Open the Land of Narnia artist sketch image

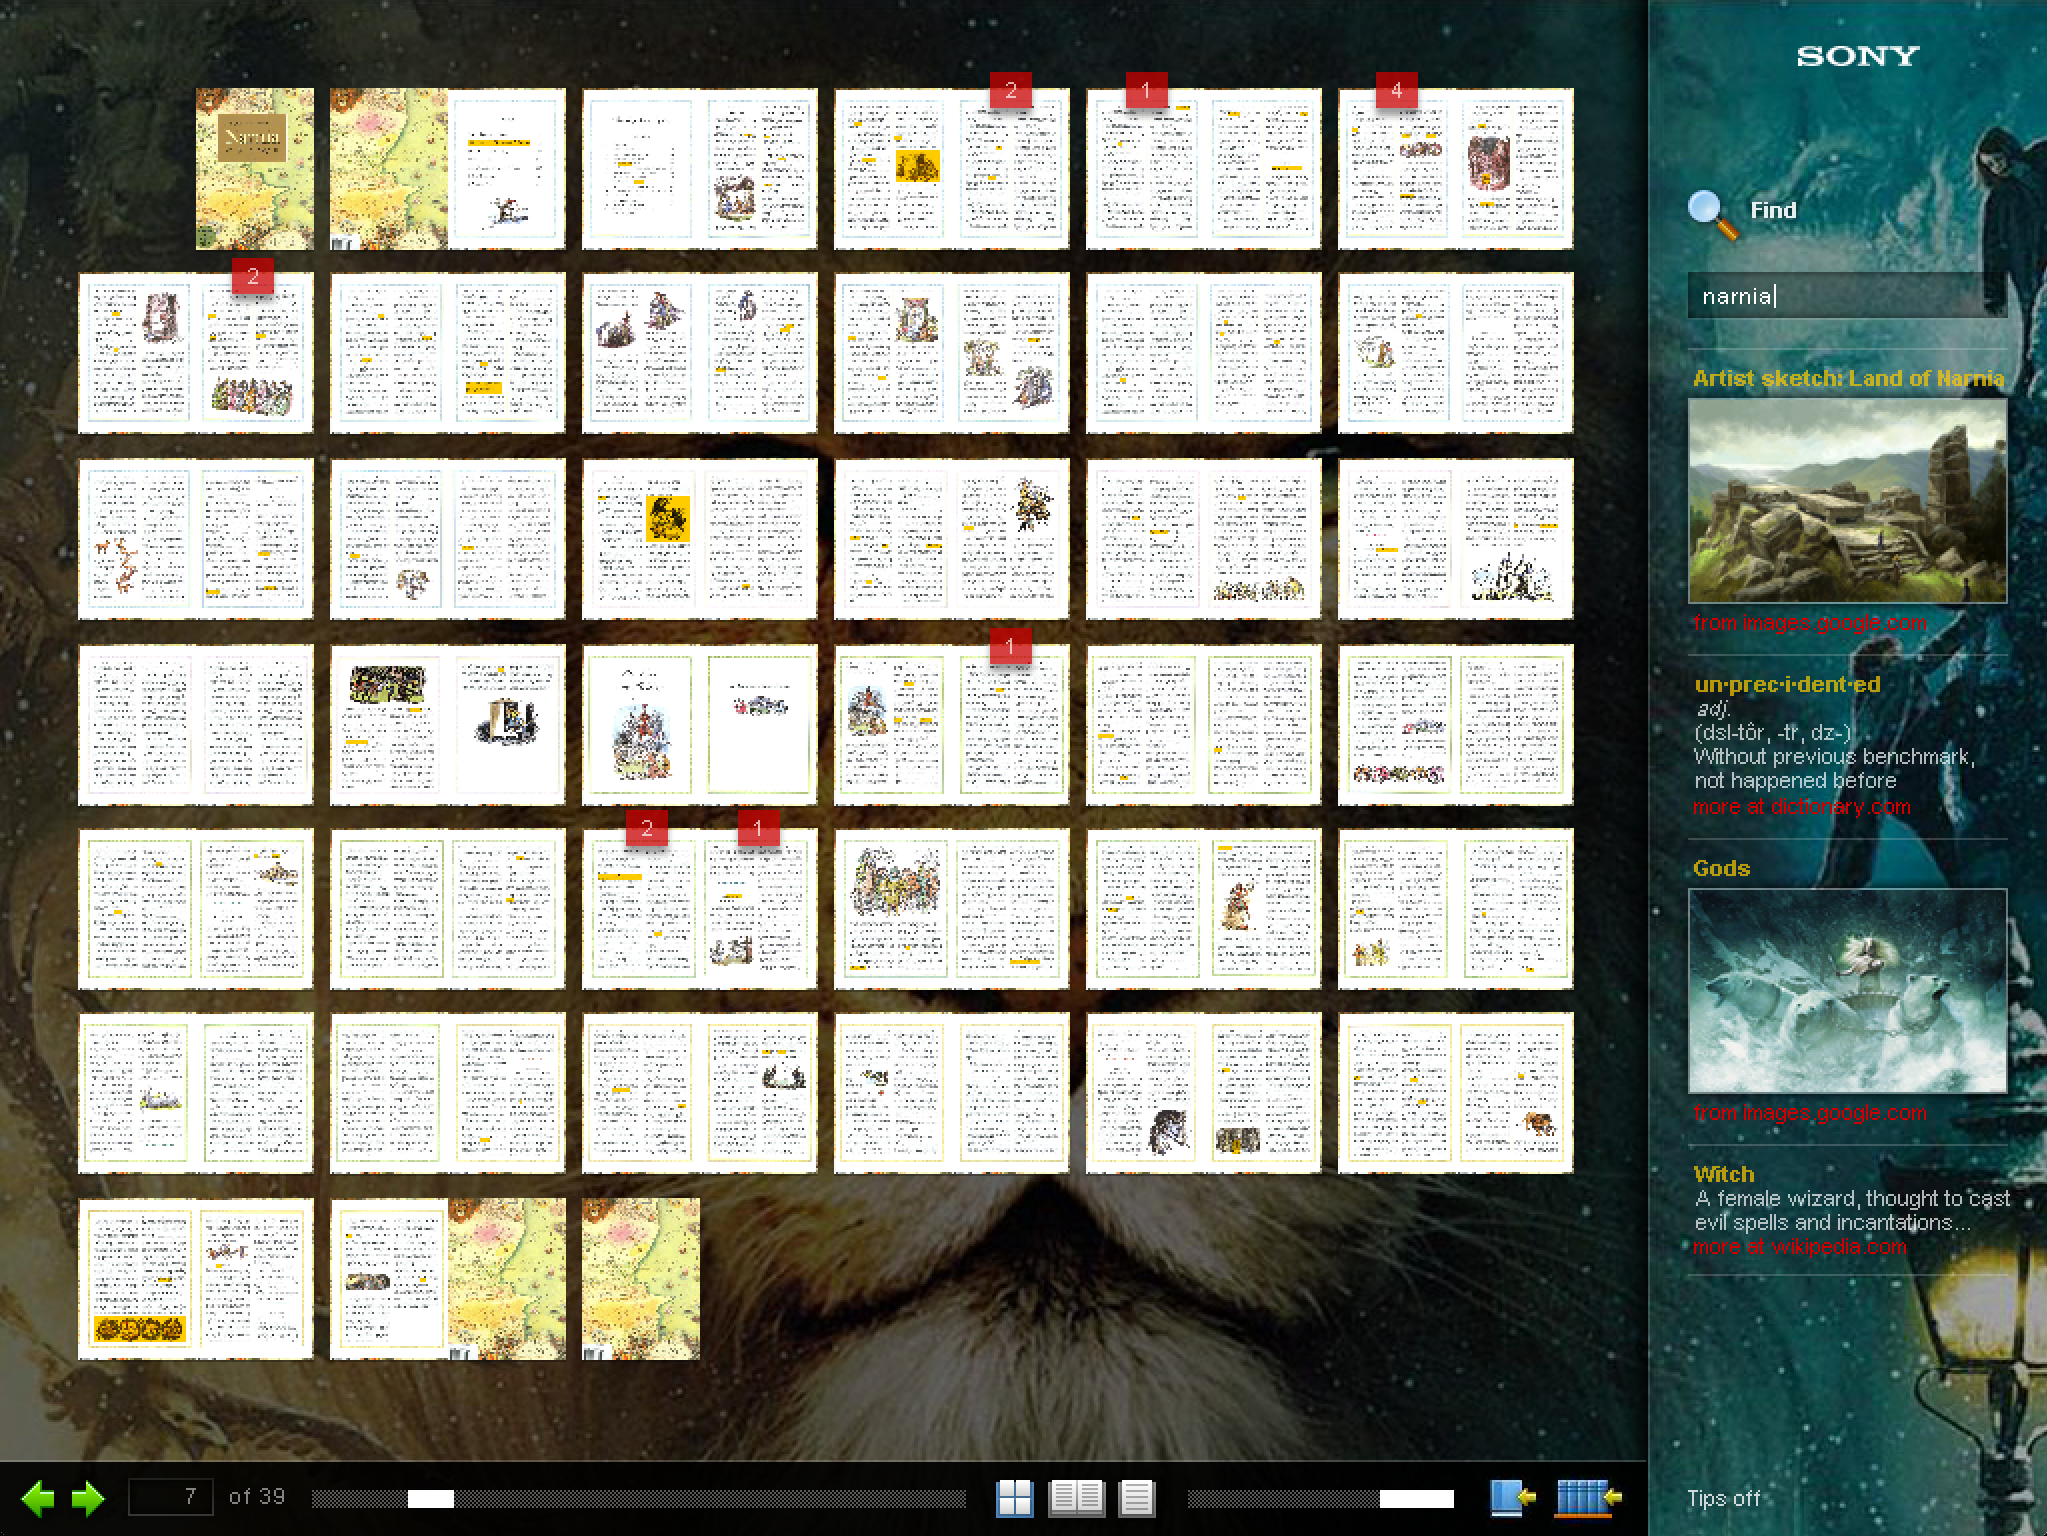coord(1847,501)
